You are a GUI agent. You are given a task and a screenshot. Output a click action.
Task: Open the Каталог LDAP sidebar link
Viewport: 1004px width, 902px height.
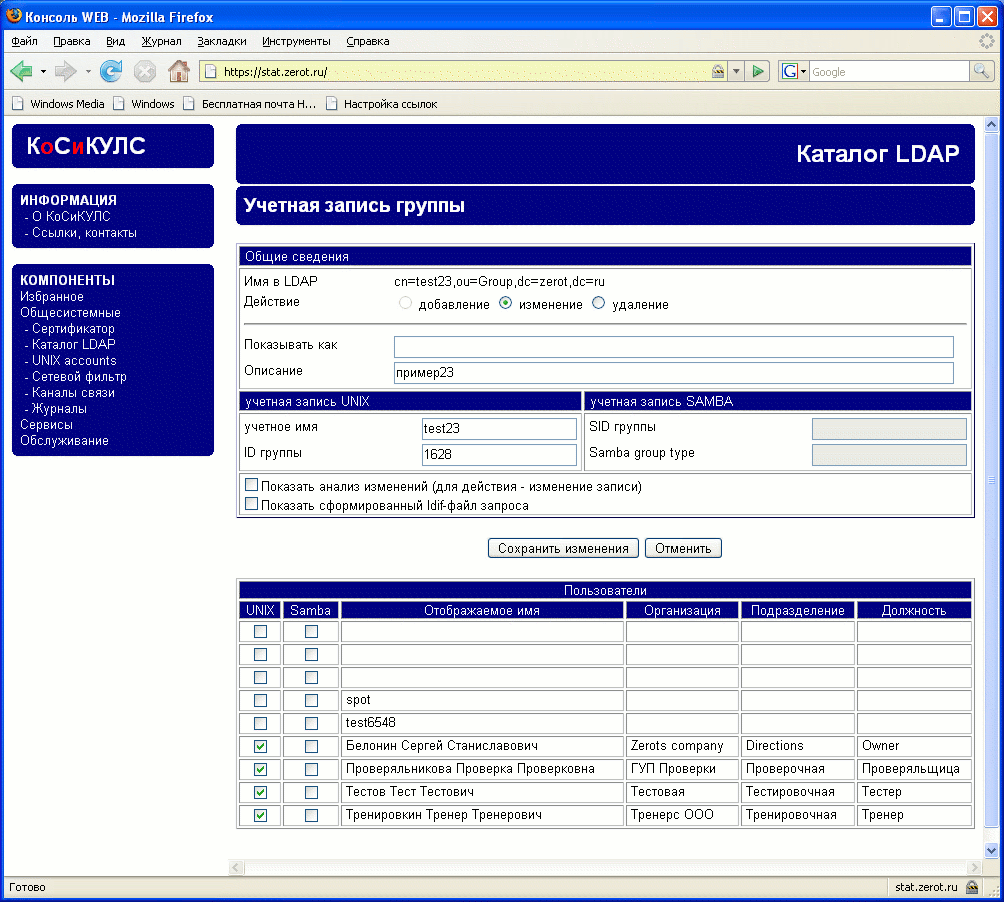[x=74, y=344]
